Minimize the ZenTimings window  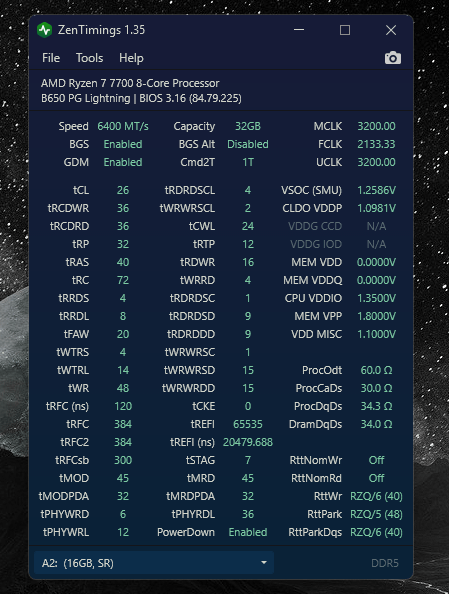[299, 30]
